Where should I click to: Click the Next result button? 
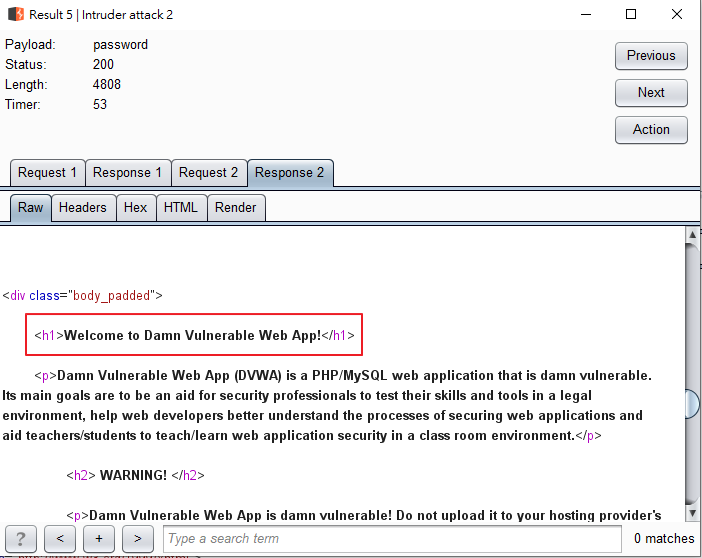pyautogui.click(x=651, y=93)
